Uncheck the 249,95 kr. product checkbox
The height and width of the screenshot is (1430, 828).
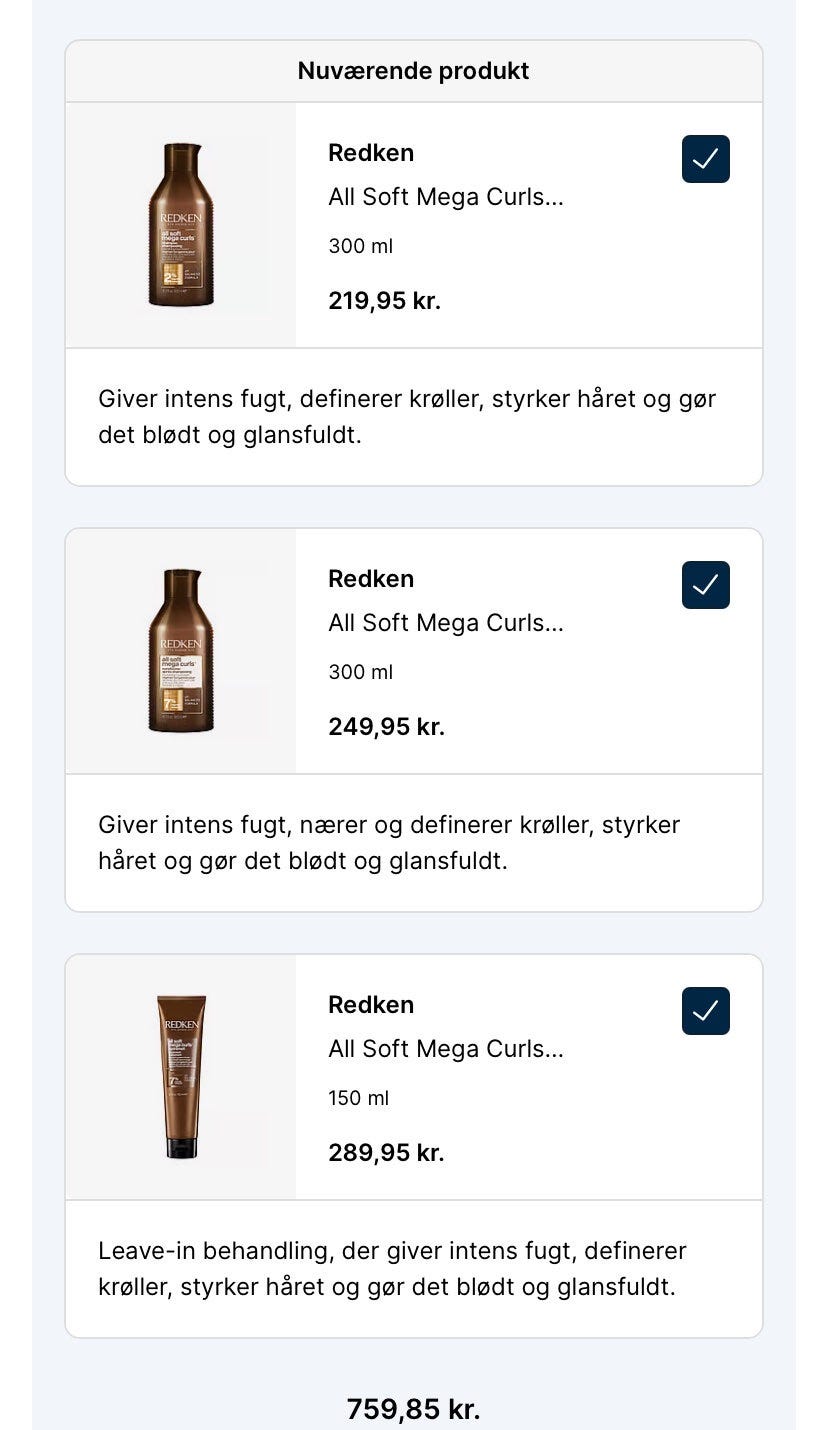click(705, 585)
